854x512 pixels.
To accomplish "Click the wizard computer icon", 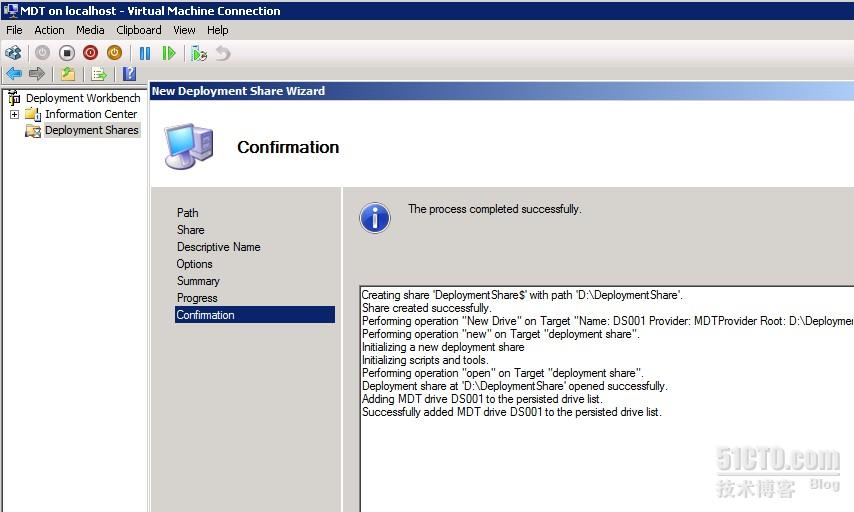I will 188,146.
